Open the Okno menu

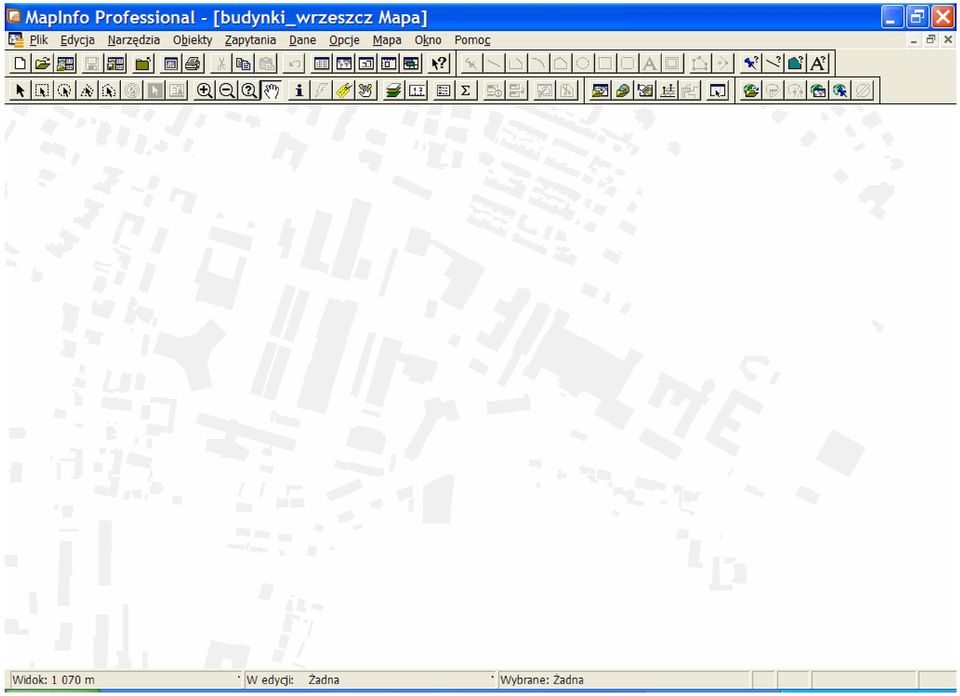(428, 40)
